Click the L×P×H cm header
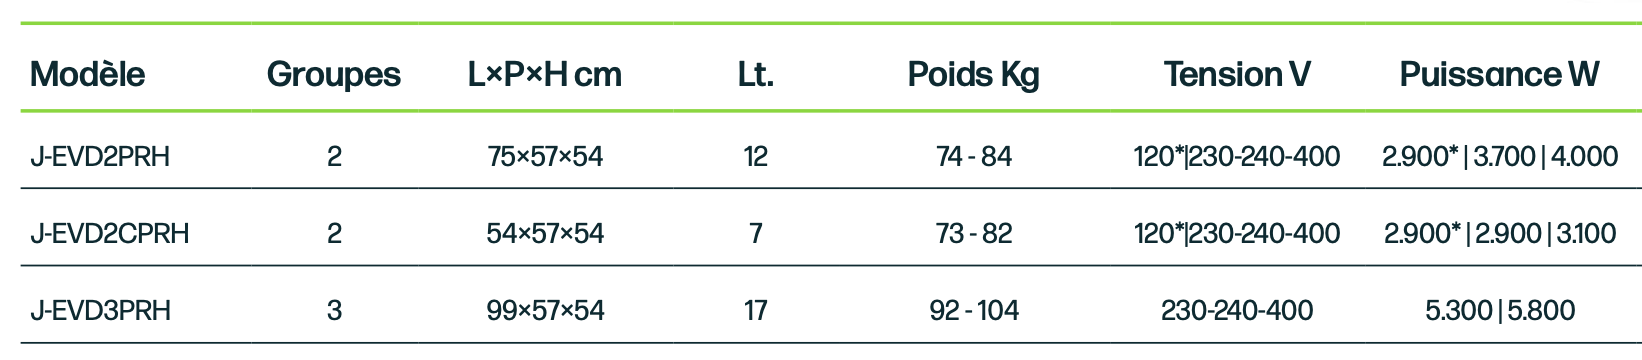Screen dimensions: 1642x360 coord(545,74)
